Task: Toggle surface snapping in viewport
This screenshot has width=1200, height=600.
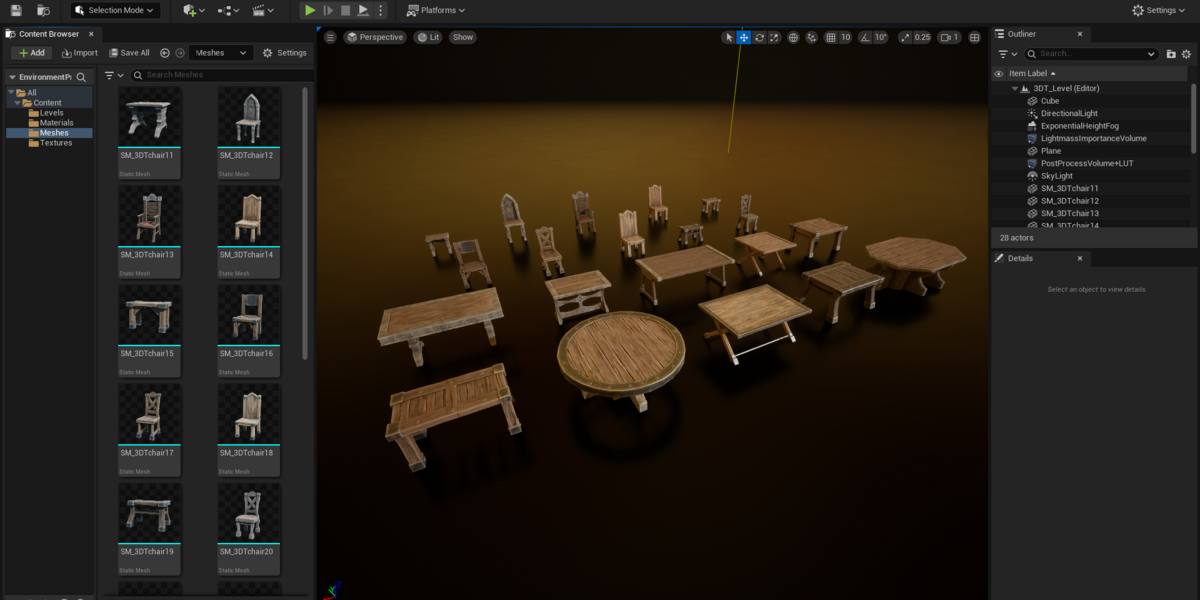Action: pyautogui.click(x=811, y=37)
